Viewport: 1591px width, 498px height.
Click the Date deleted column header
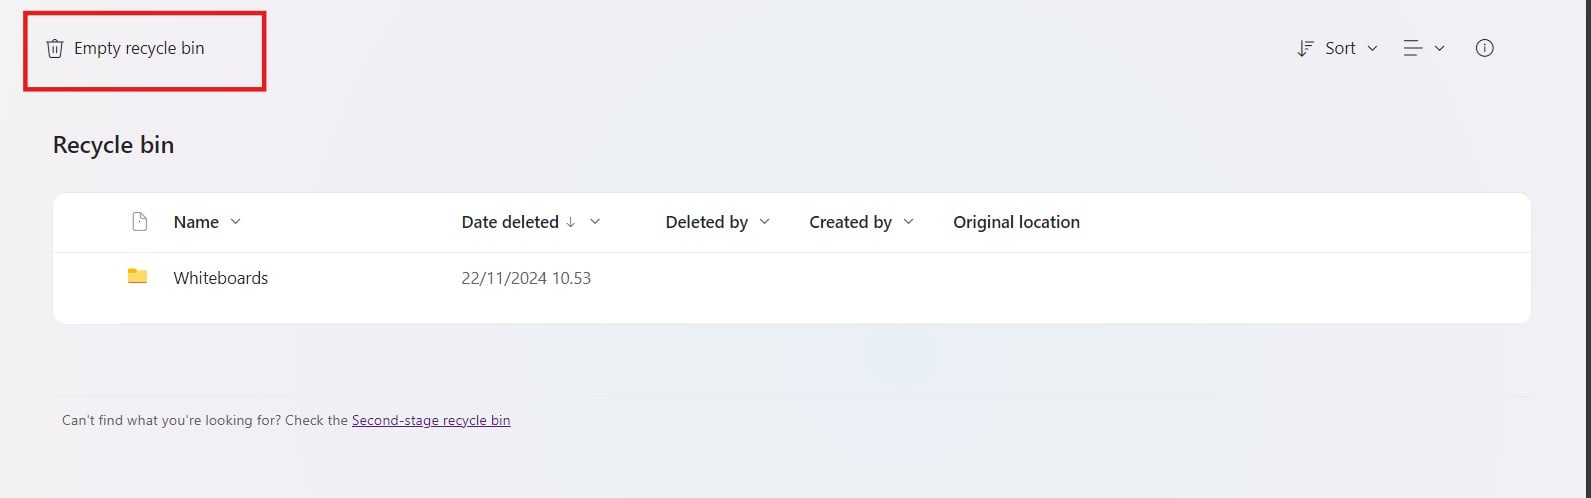click(x=510, y=222)
